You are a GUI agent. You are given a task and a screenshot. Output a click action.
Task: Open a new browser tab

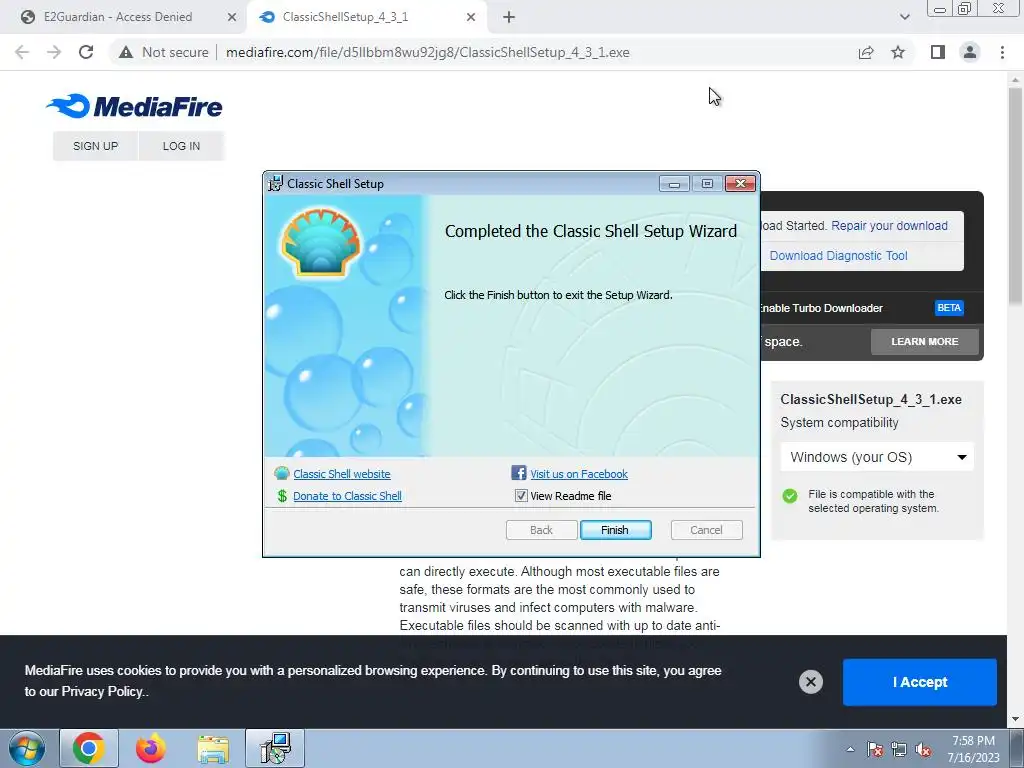[x=509, y=17]
